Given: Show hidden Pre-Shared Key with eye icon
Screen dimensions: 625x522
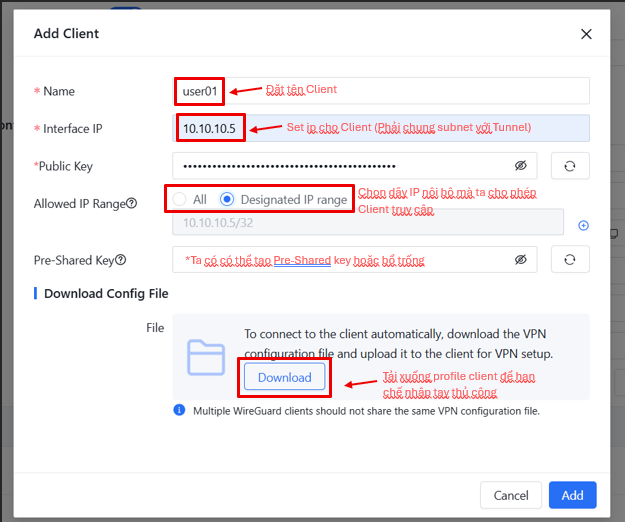Looking at the screenshot, I should click(520, 260).
